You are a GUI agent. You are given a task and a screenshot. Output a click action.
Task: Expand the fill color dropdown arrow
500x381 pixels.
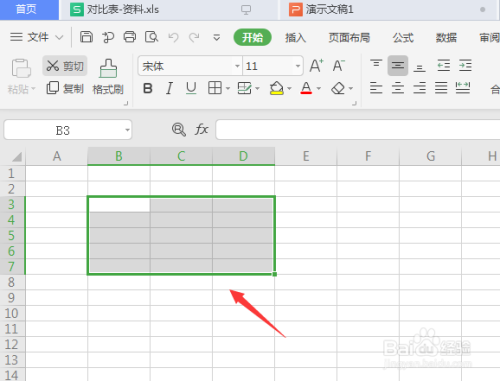pos(289,88)
